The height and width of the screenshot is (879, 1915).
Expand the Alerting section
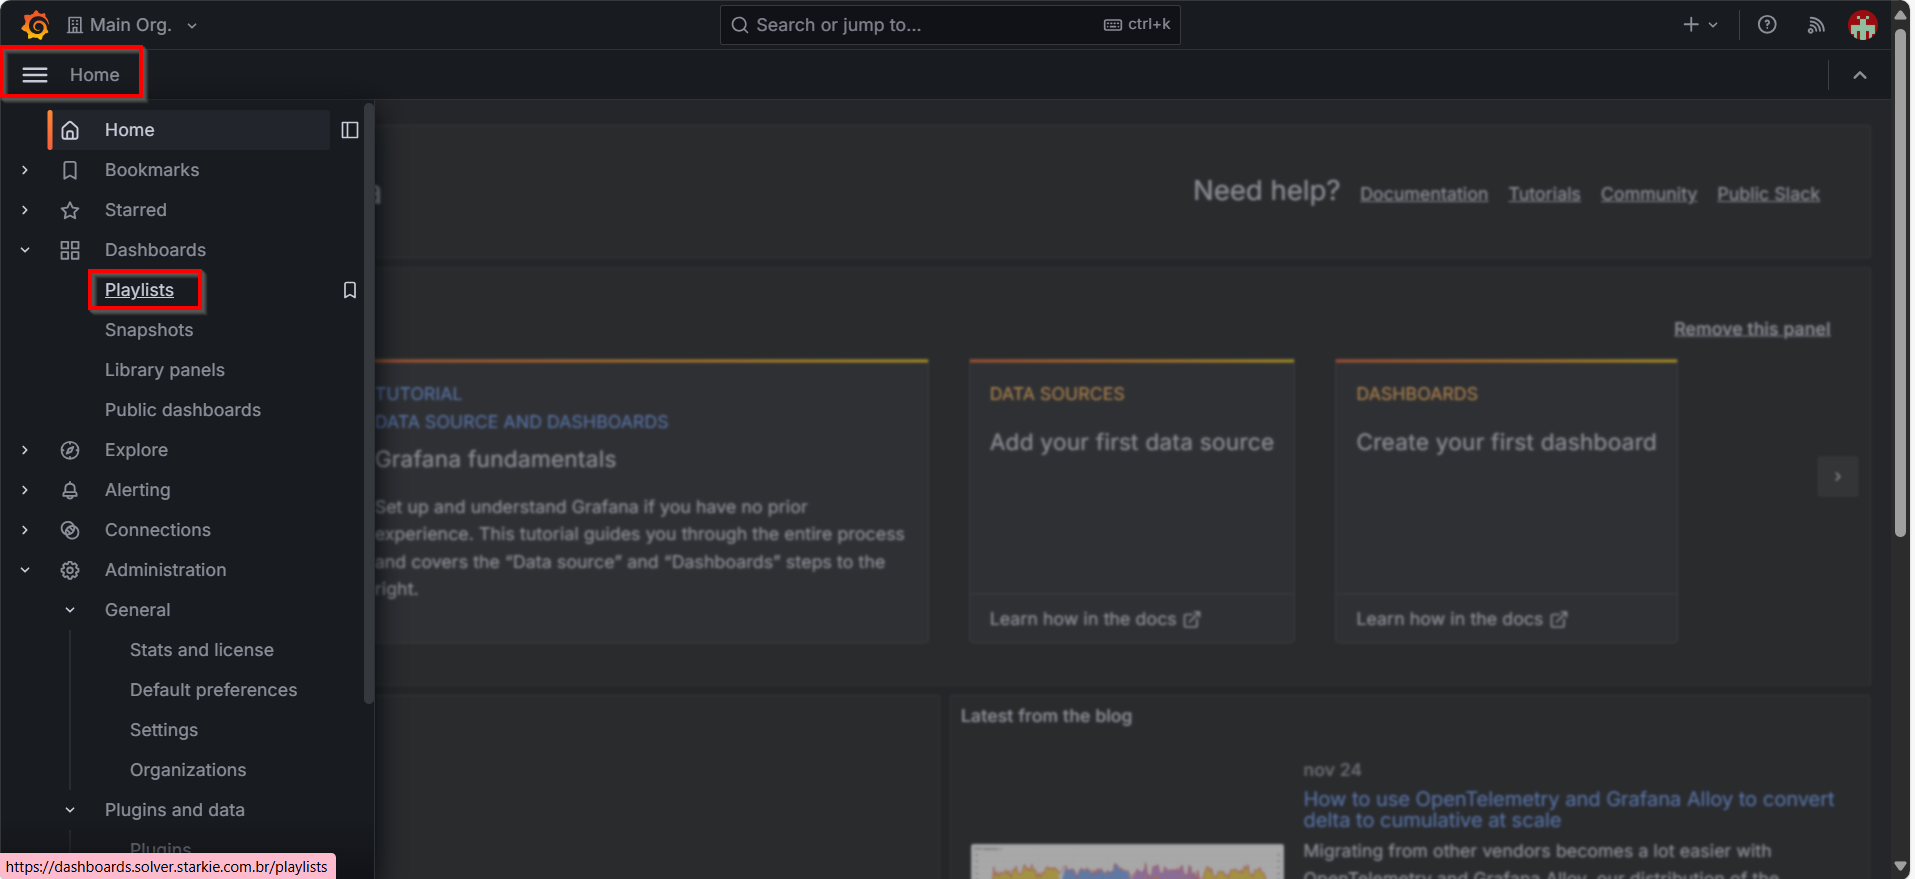pyautogui.click(x=25, y=490)
